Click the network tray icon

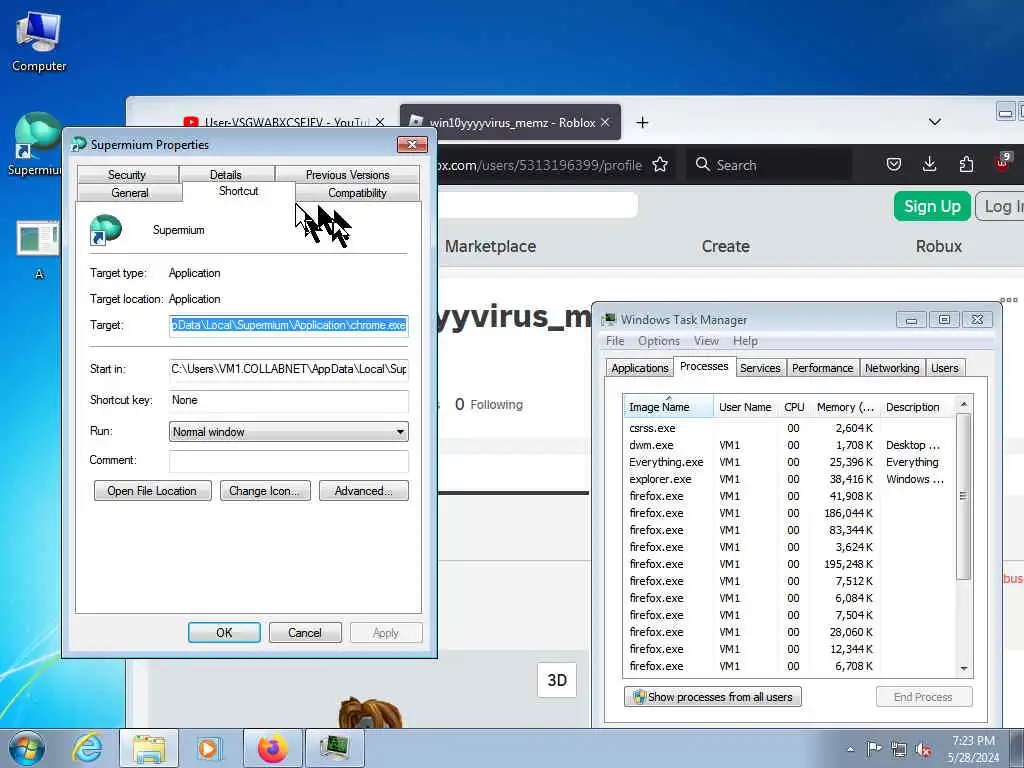pyautogui.click(x=899, y=750)
